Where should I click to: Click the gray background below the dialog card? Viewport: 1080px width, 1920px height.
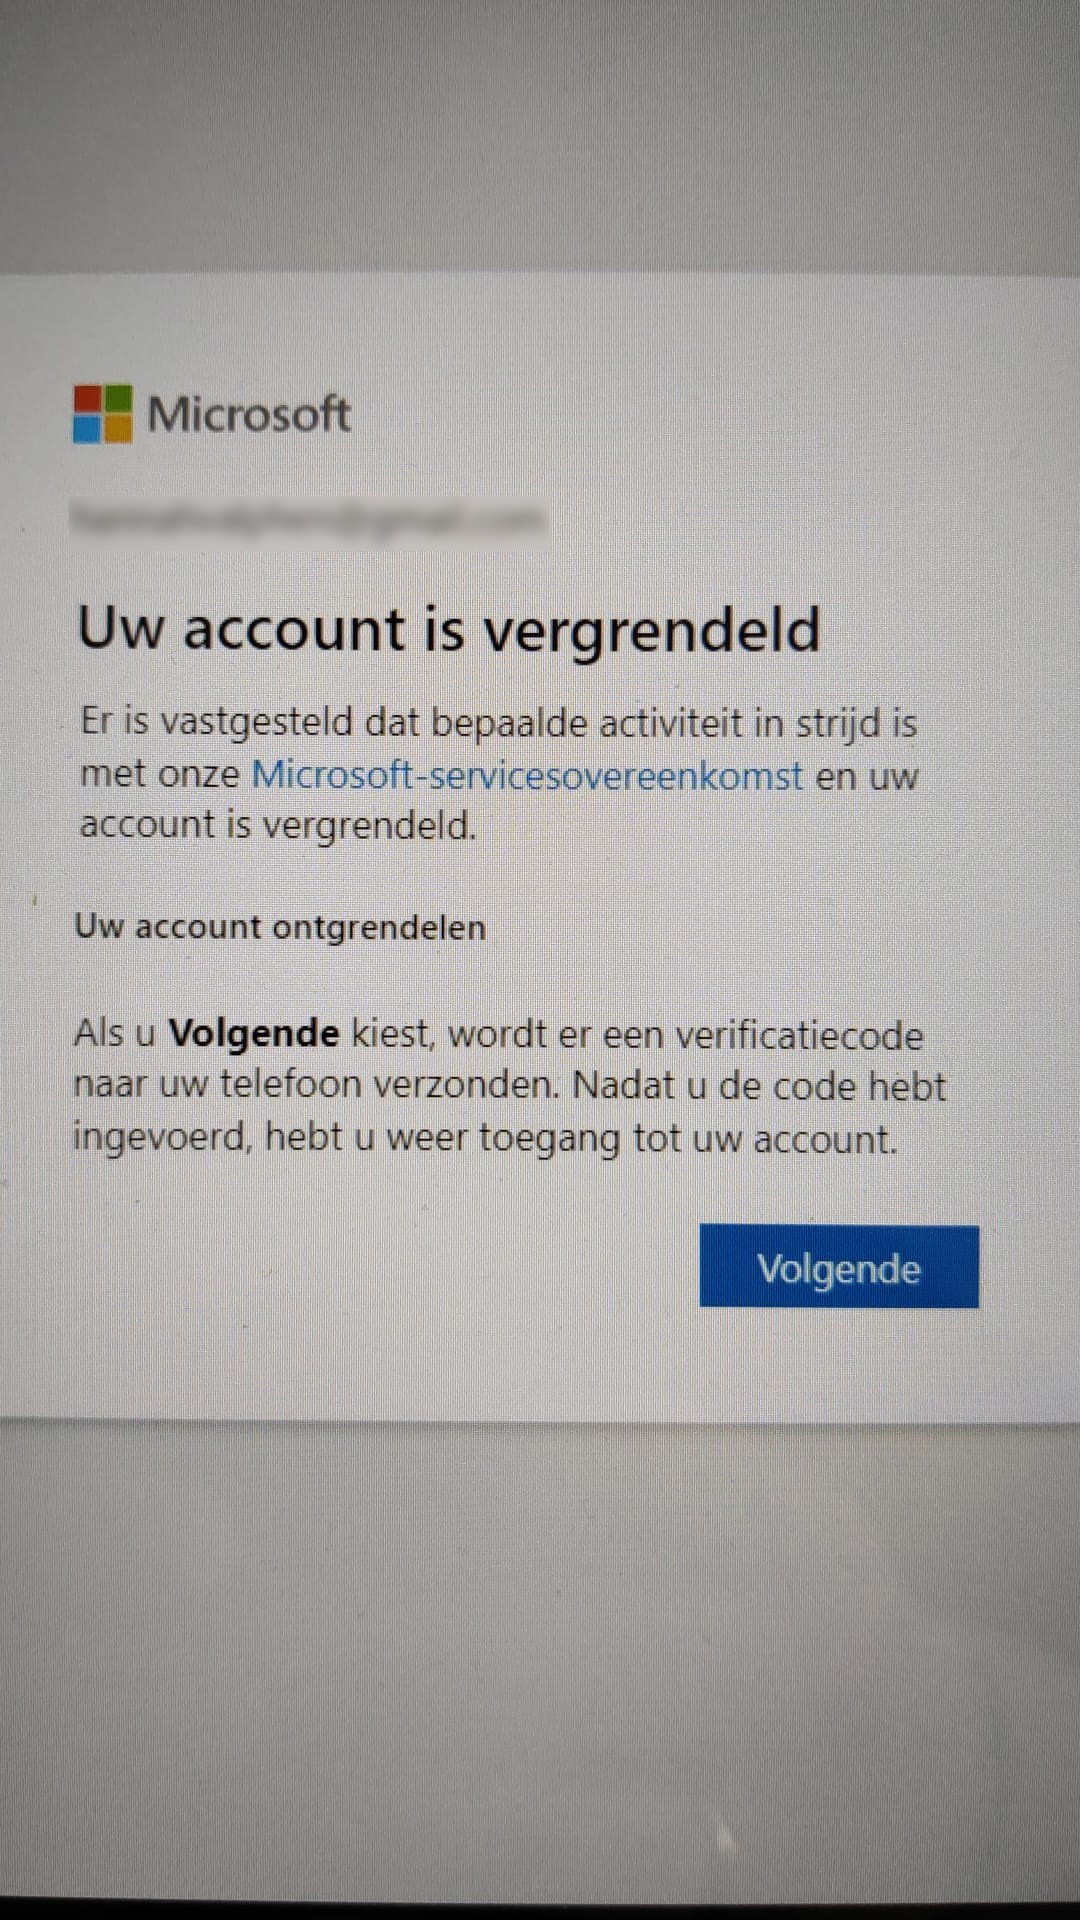point(540,1650)
